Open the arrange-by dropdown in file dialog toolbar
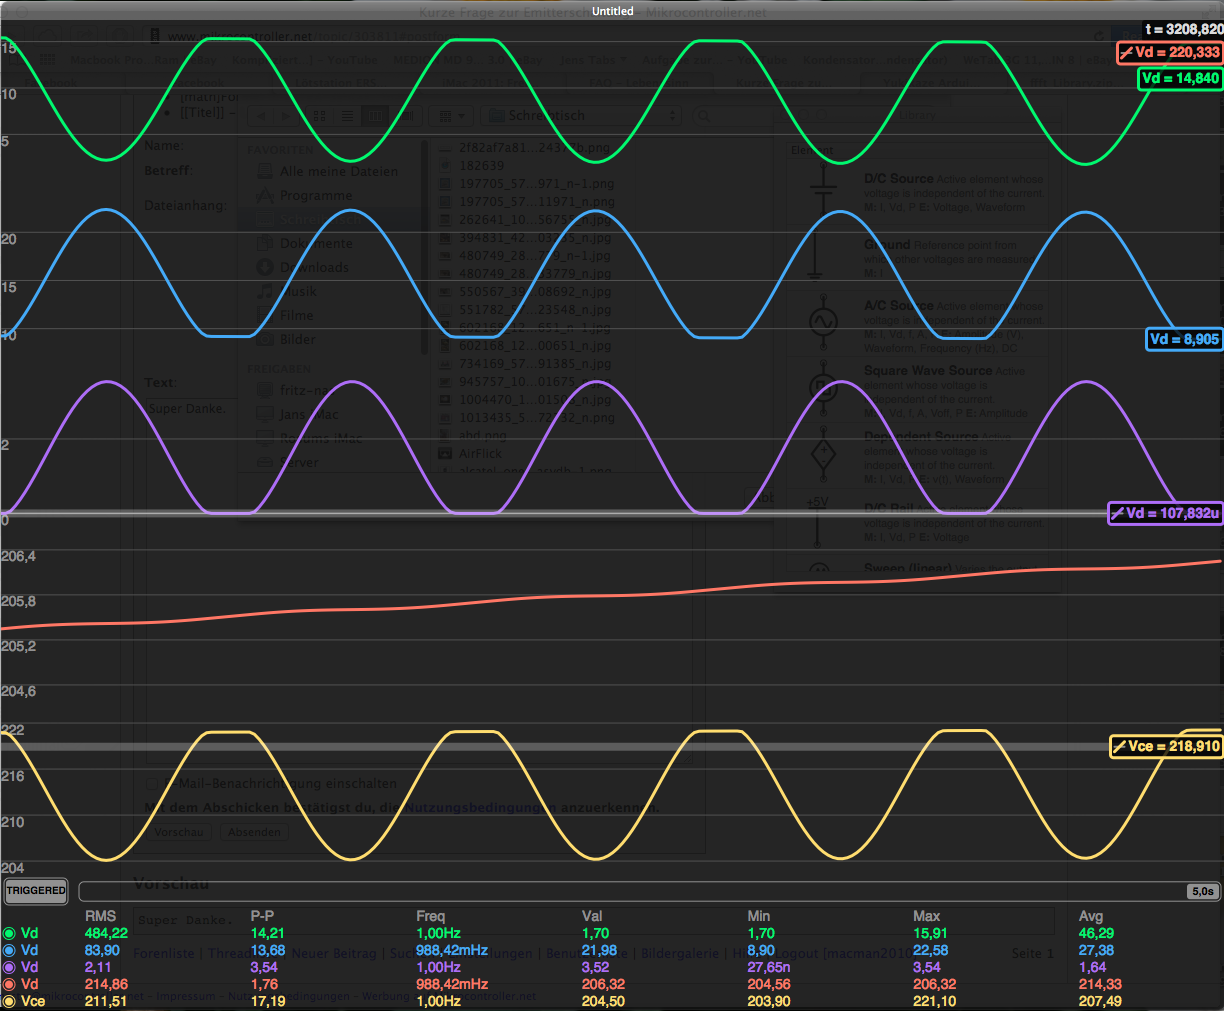The width and height of the screenshot is (1224, 1011). pyautogui.click(x=452, y=116)
